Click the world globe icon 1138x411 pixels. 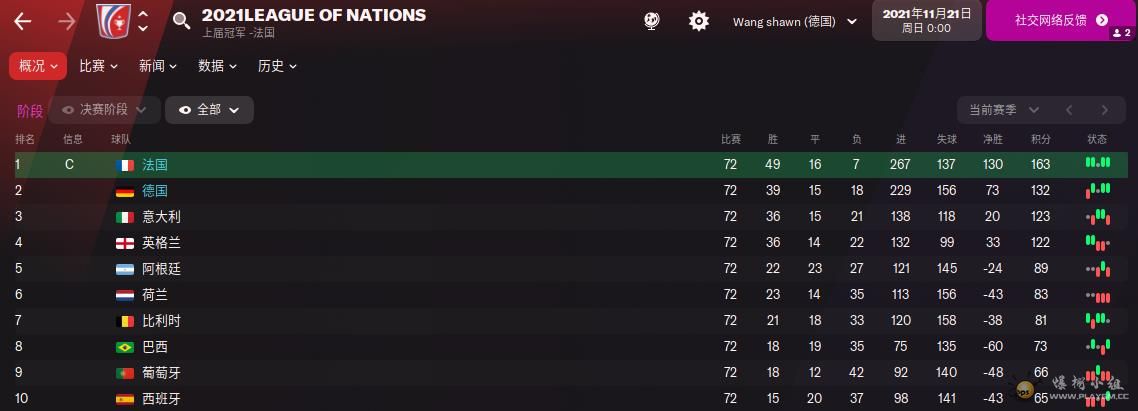pos(650,21)
